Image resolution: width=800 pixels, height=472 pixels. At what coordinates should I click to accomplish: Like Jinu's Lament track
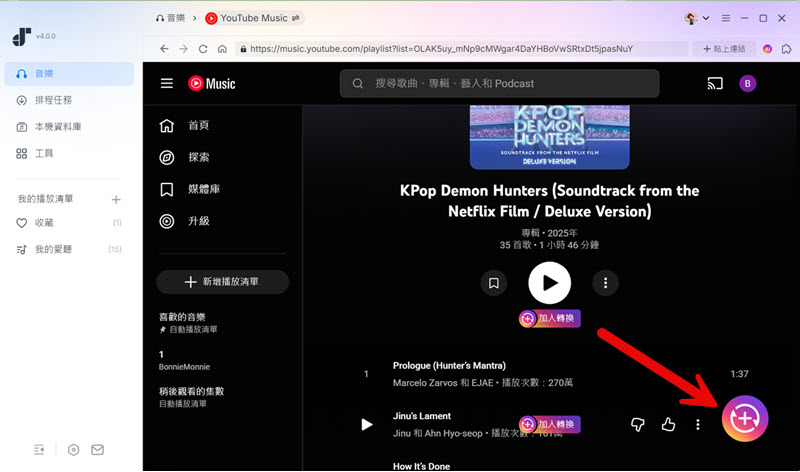pyautogui.click(x=668, y=425)
